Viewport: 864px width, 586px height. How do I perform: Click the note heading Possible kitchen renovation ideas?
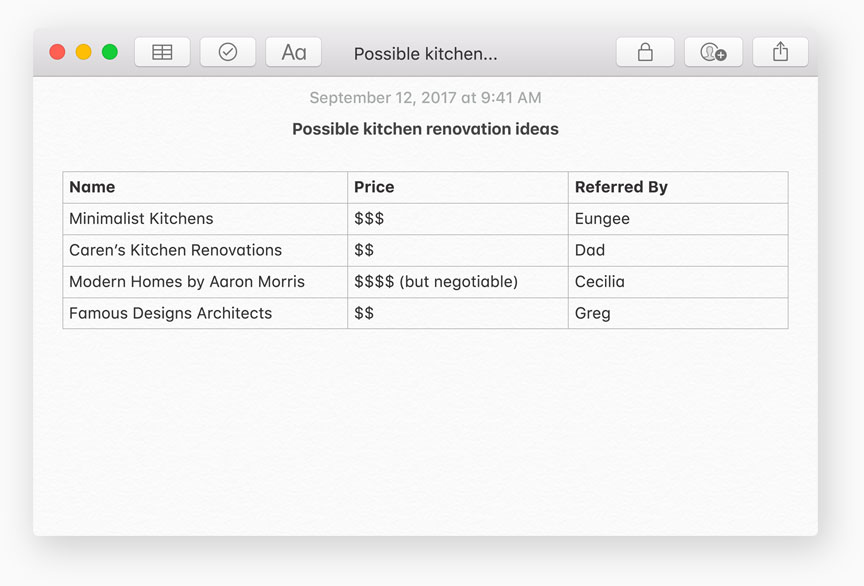click(x=425, y=129)
